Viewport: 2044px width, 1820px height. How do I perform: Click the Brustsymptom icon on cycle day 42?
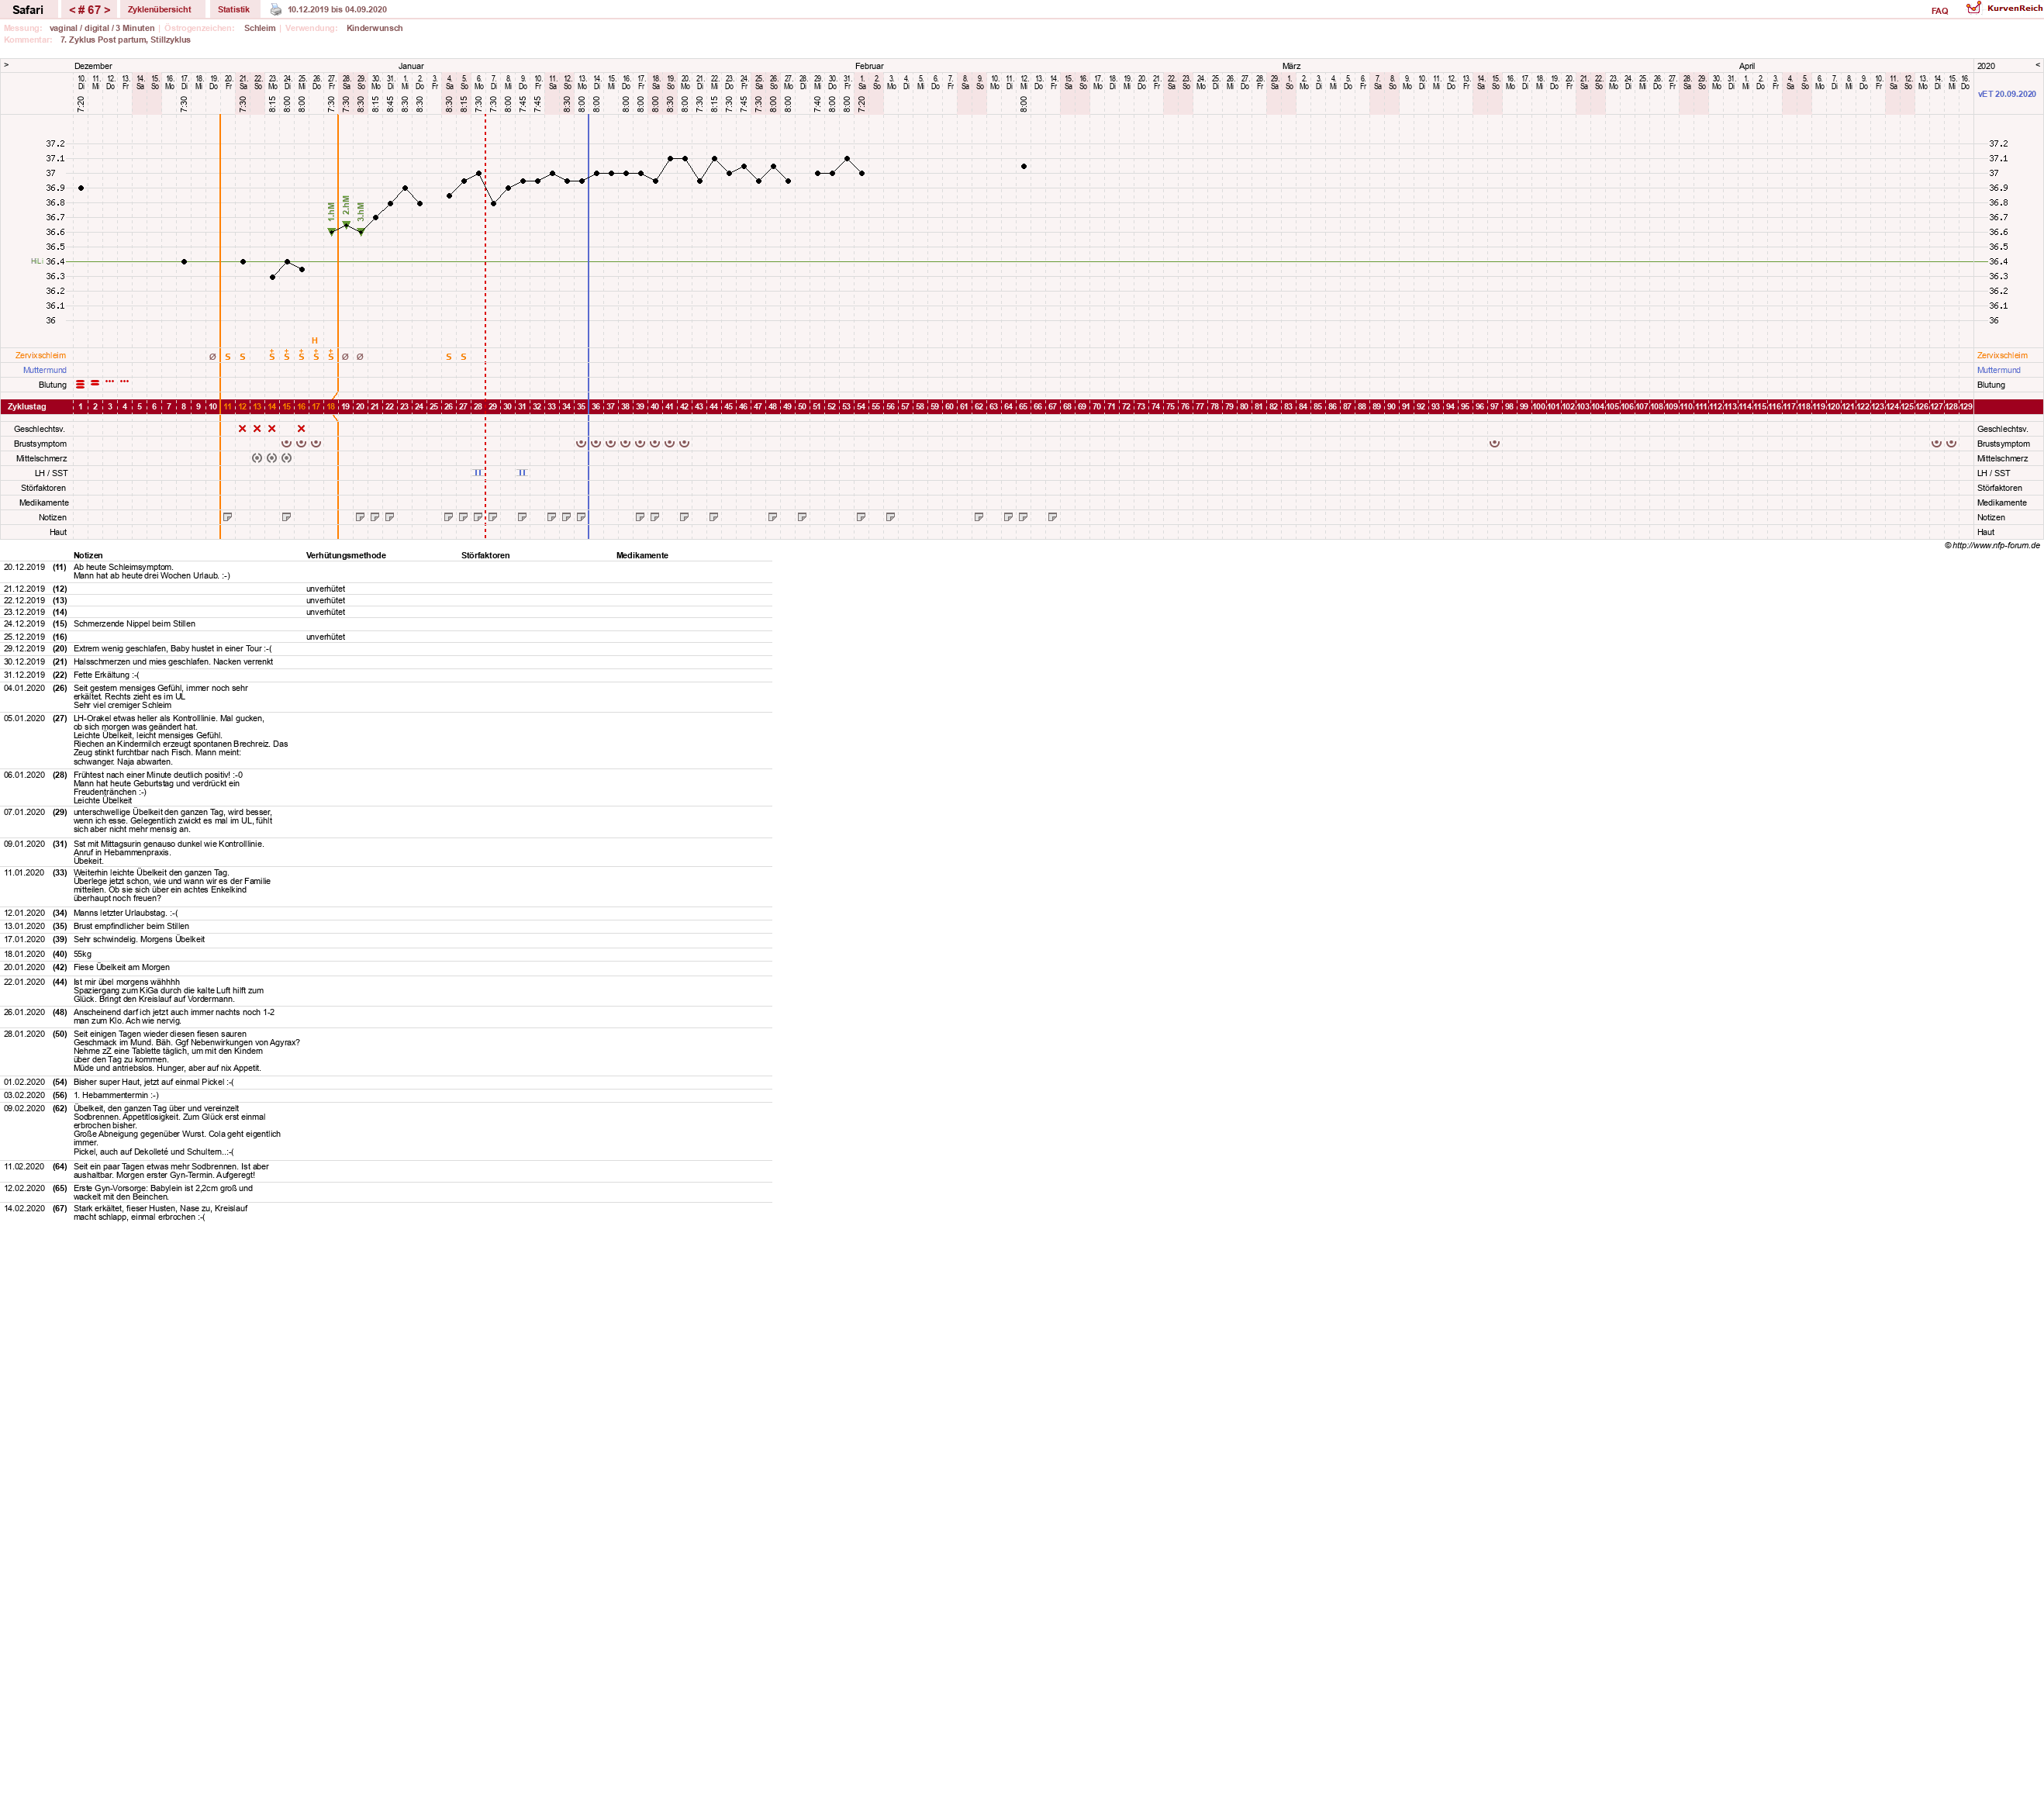coord(685,443)
